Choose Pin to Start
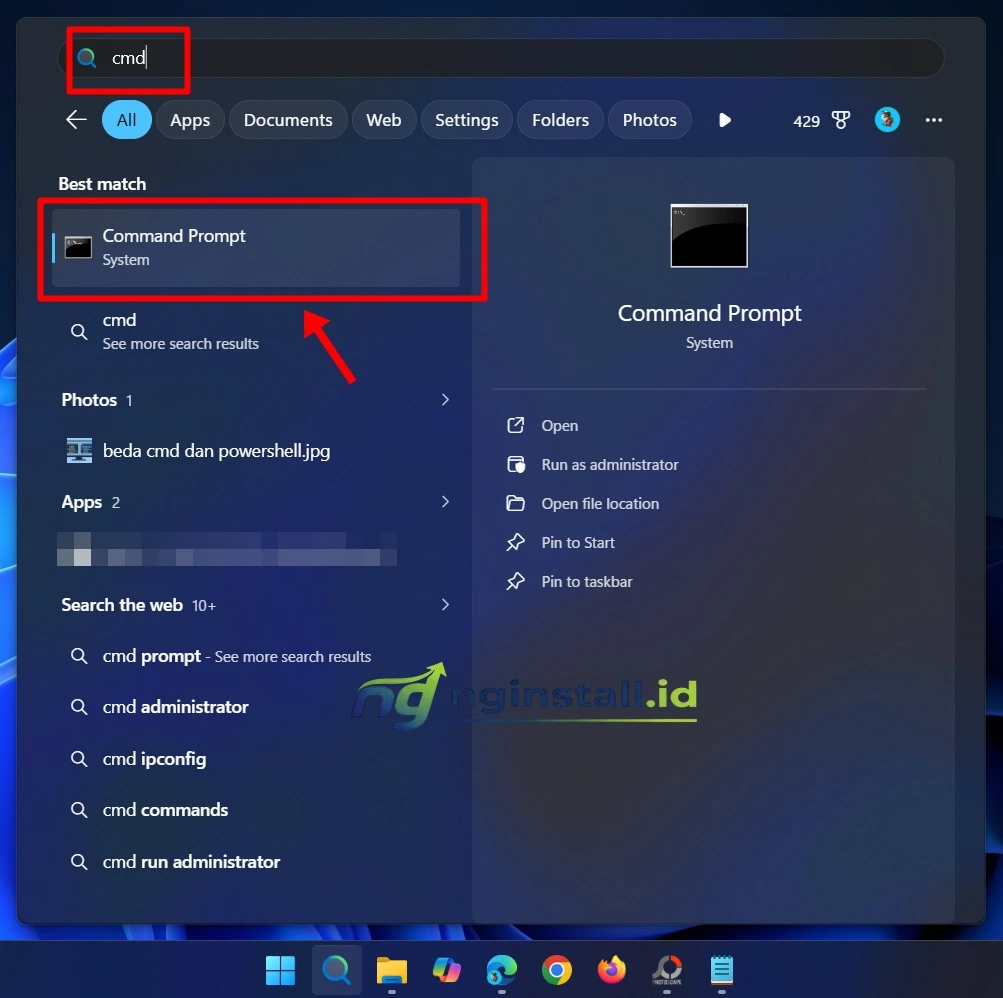Image resolution: width=1003 pixels, height=998 pixels. click(578, 543)
